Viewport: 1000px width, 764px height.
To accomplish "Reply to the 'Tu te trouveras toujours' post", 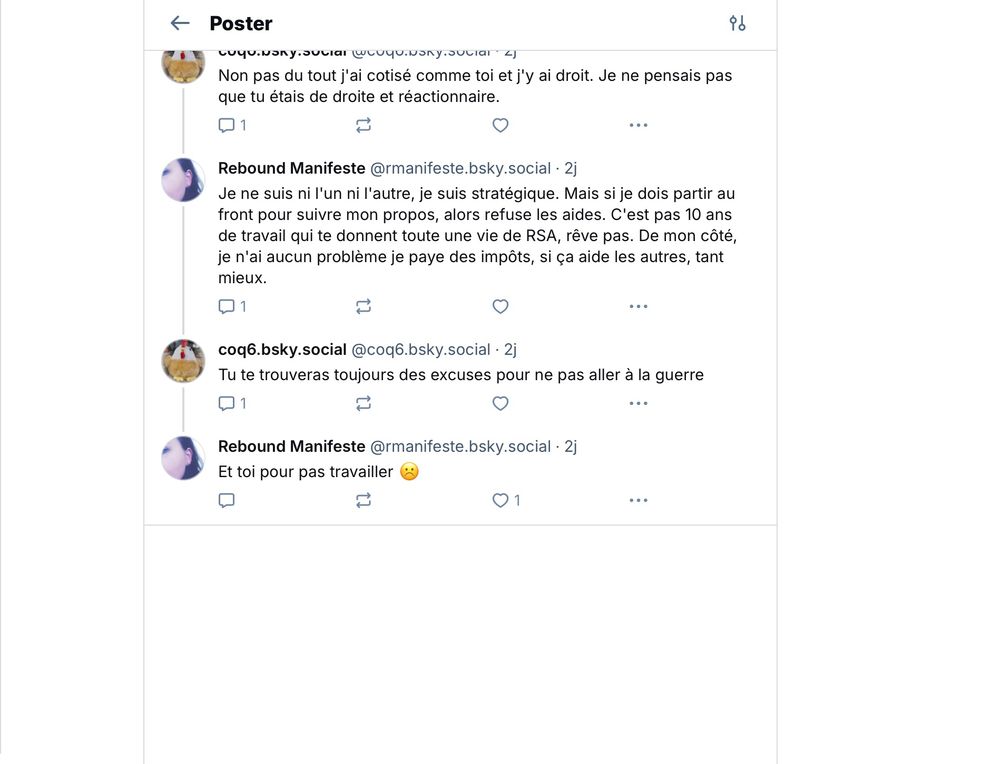I will [227, 403].
